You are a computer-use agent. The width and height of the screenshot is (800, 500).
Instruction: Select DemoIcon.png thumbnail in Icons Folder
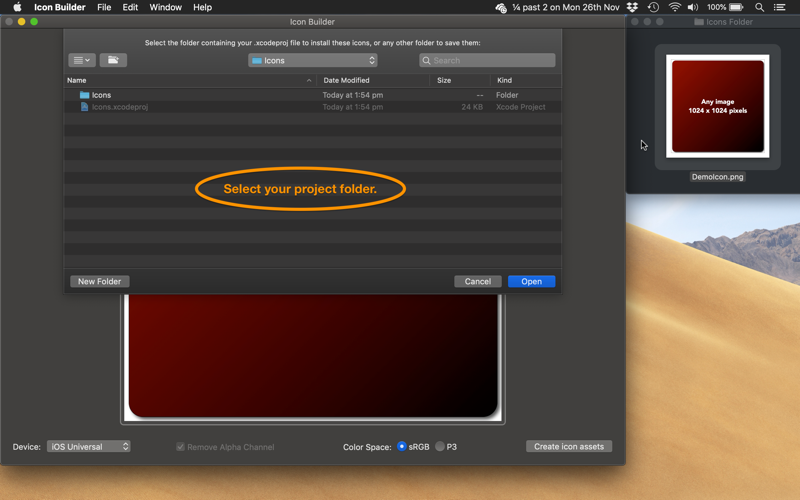[717, 106]
